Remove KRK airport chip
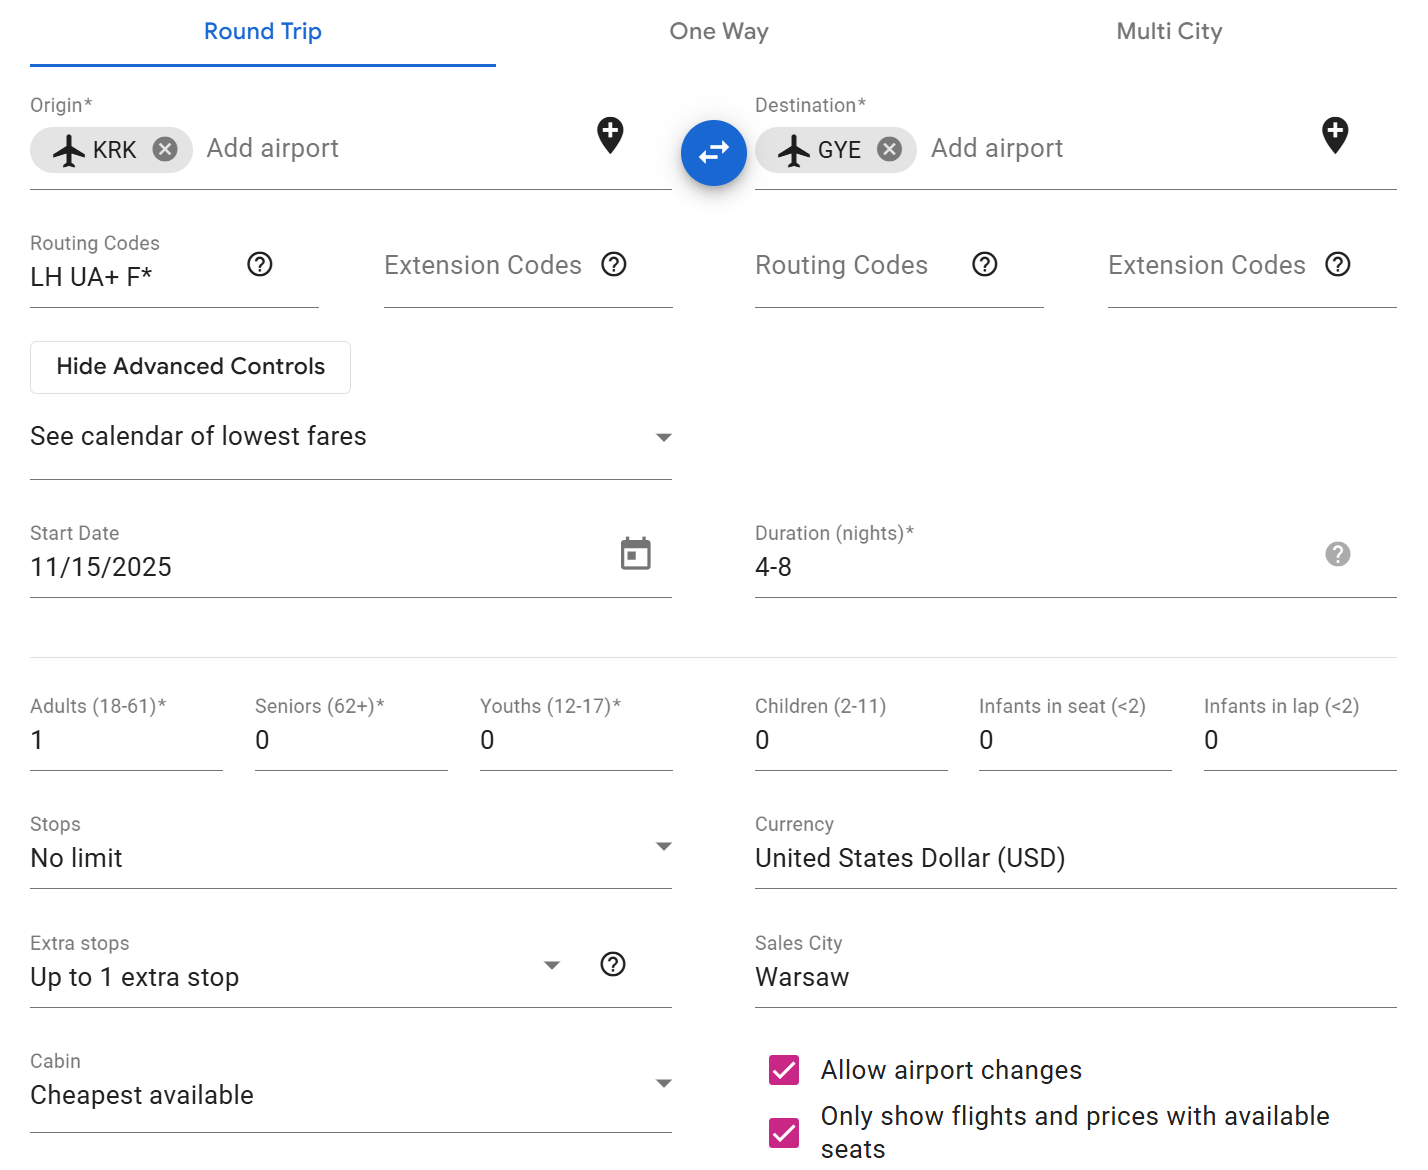This screenshot has height=1170, width=1428. pyautogui.click(x=165, y=149)
